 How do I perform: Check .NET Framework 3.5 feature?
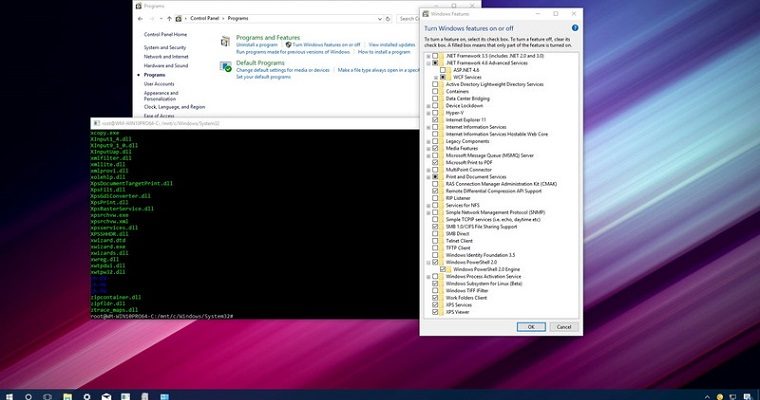click(x=435, y=56)
